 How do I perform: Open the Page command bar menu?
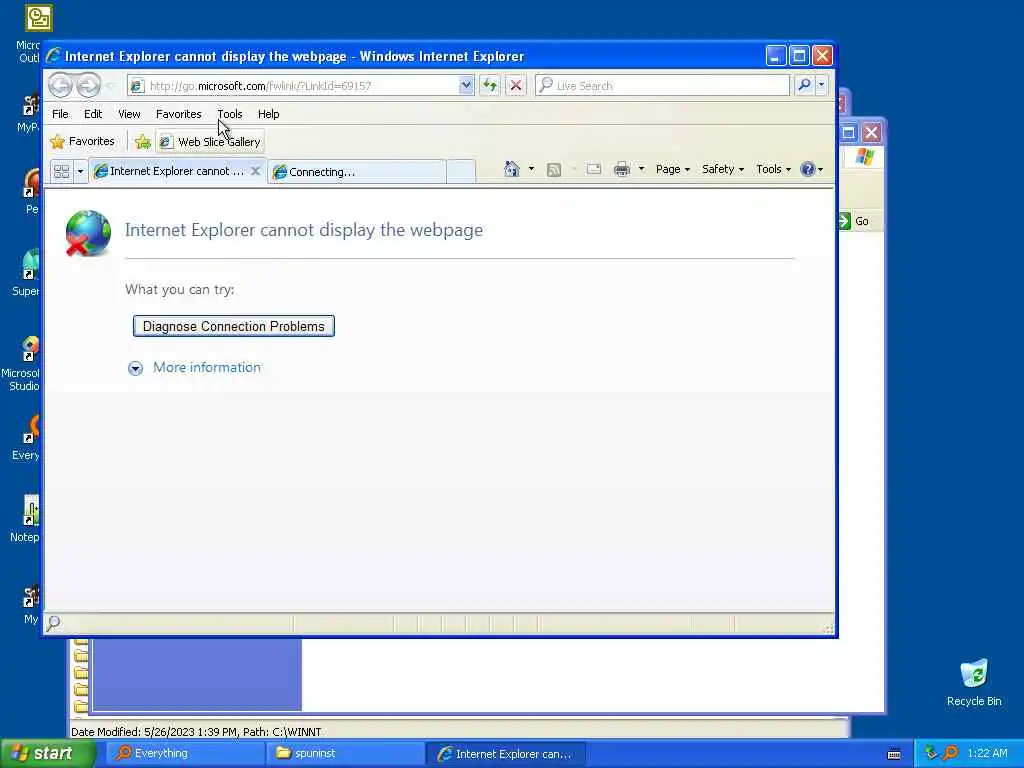pyautogui.click(x=673, y=169)
